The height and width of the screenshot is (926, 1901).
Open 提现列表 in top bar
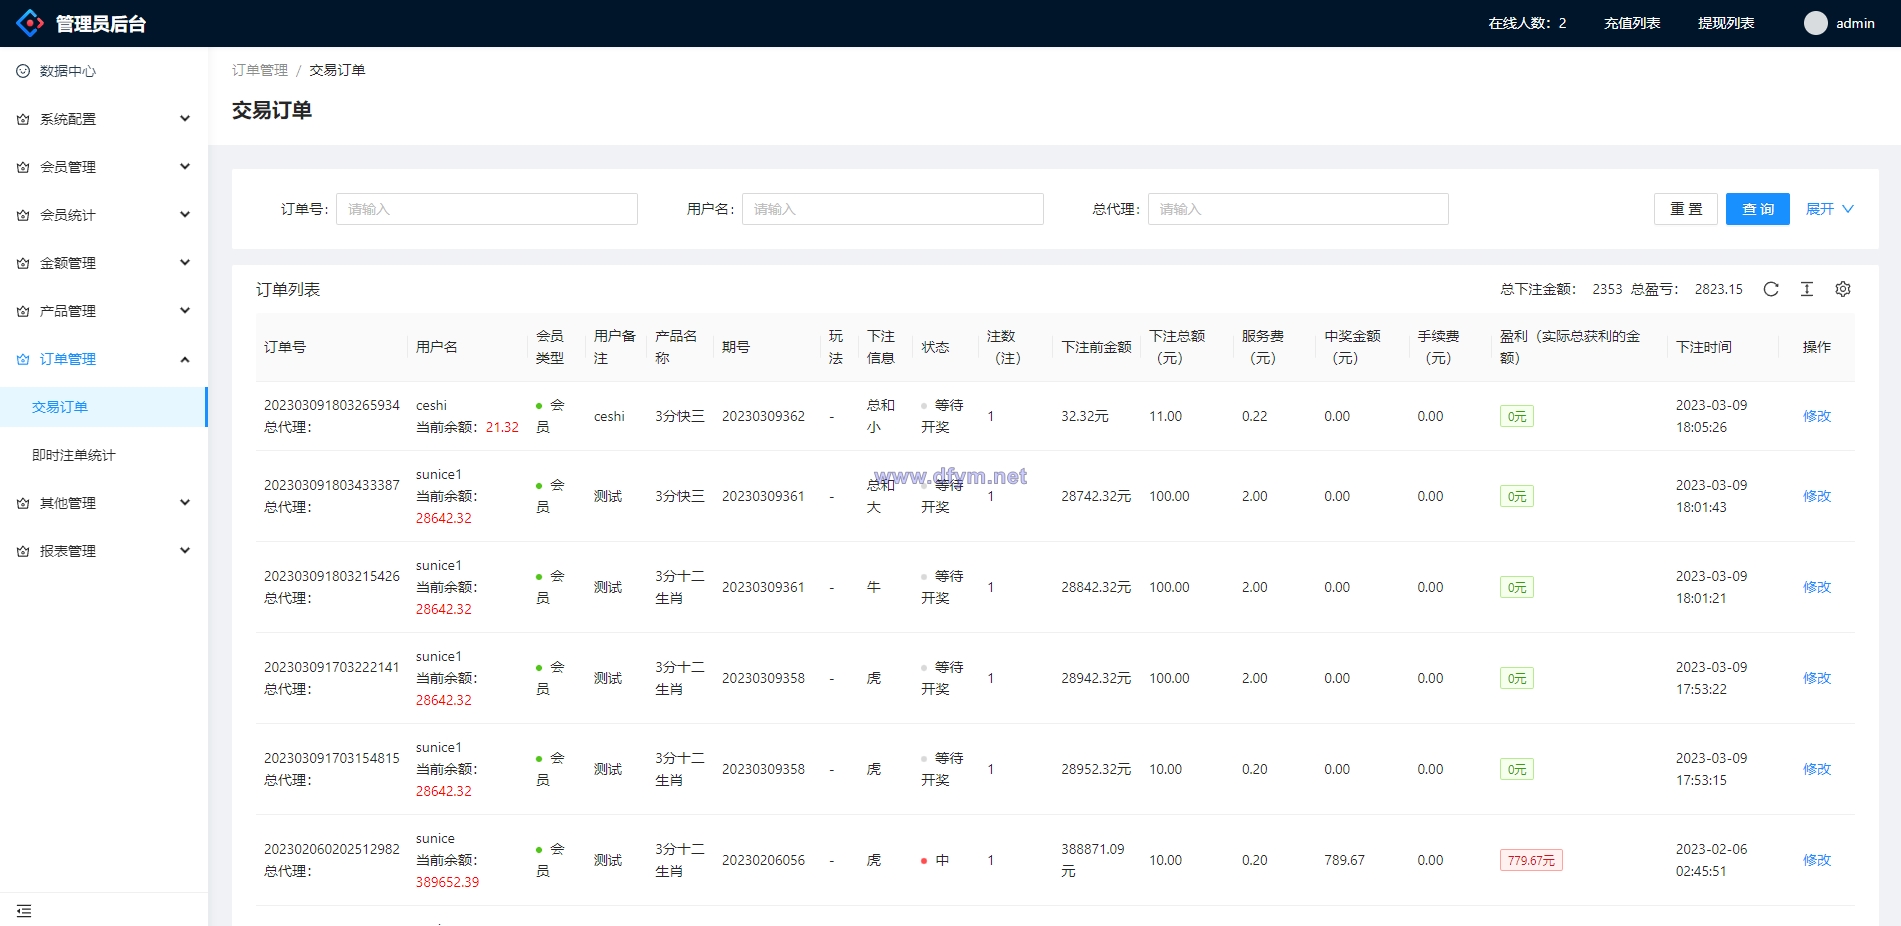(x=1726, y=23)
